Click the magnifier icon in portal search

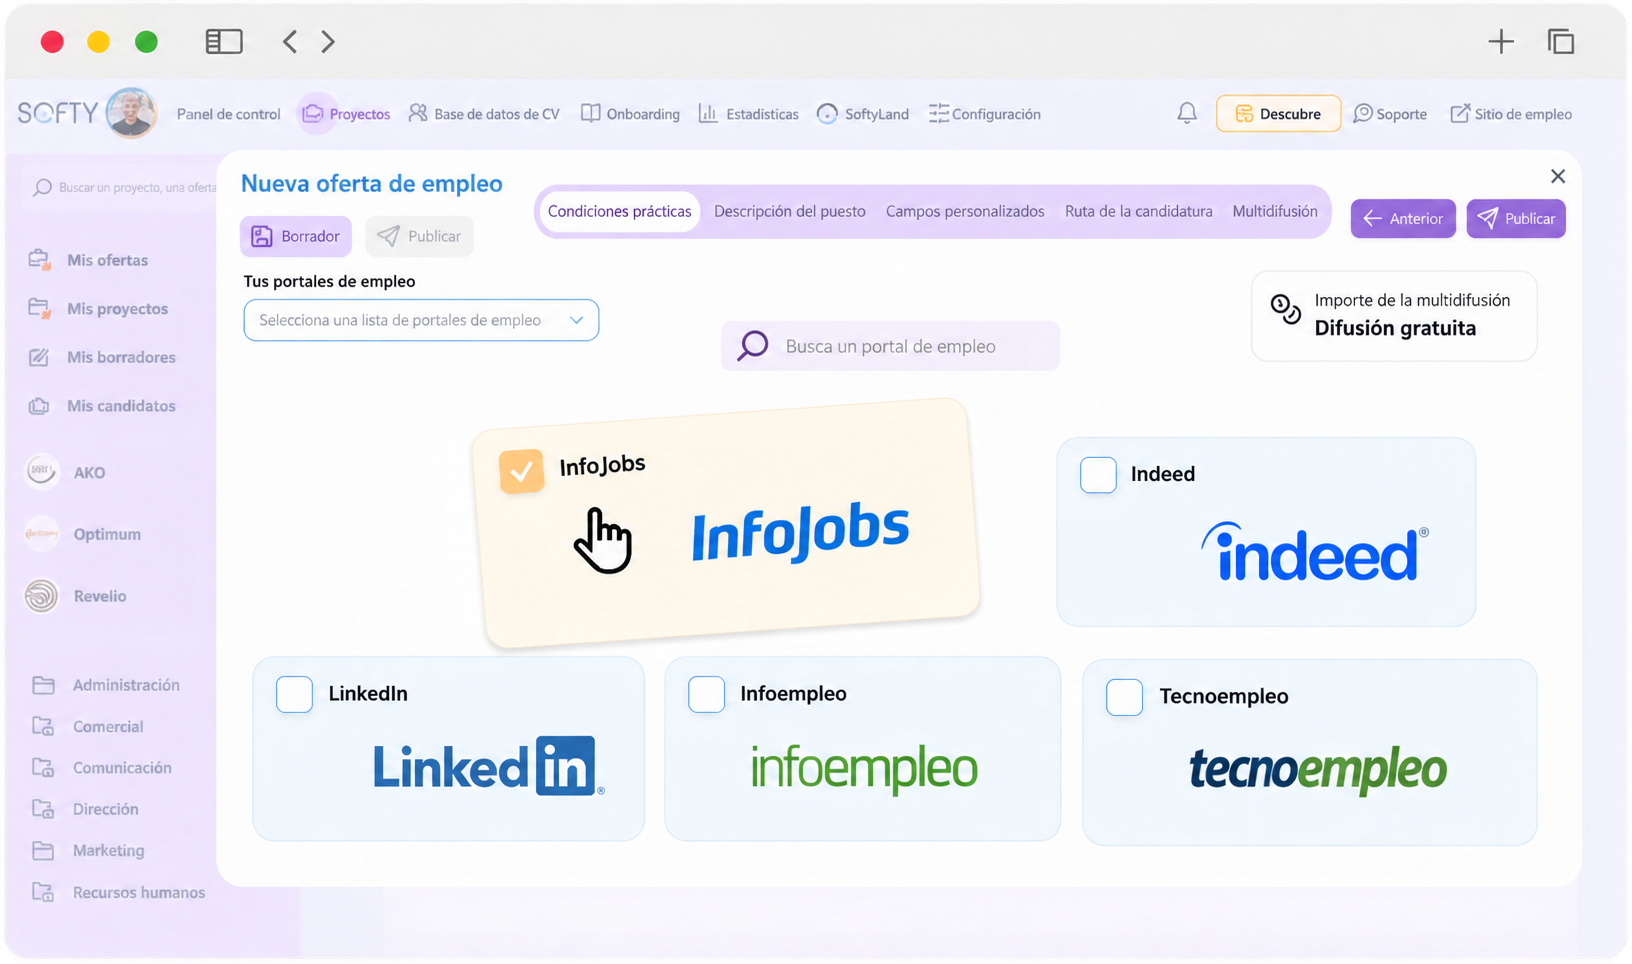753,346
